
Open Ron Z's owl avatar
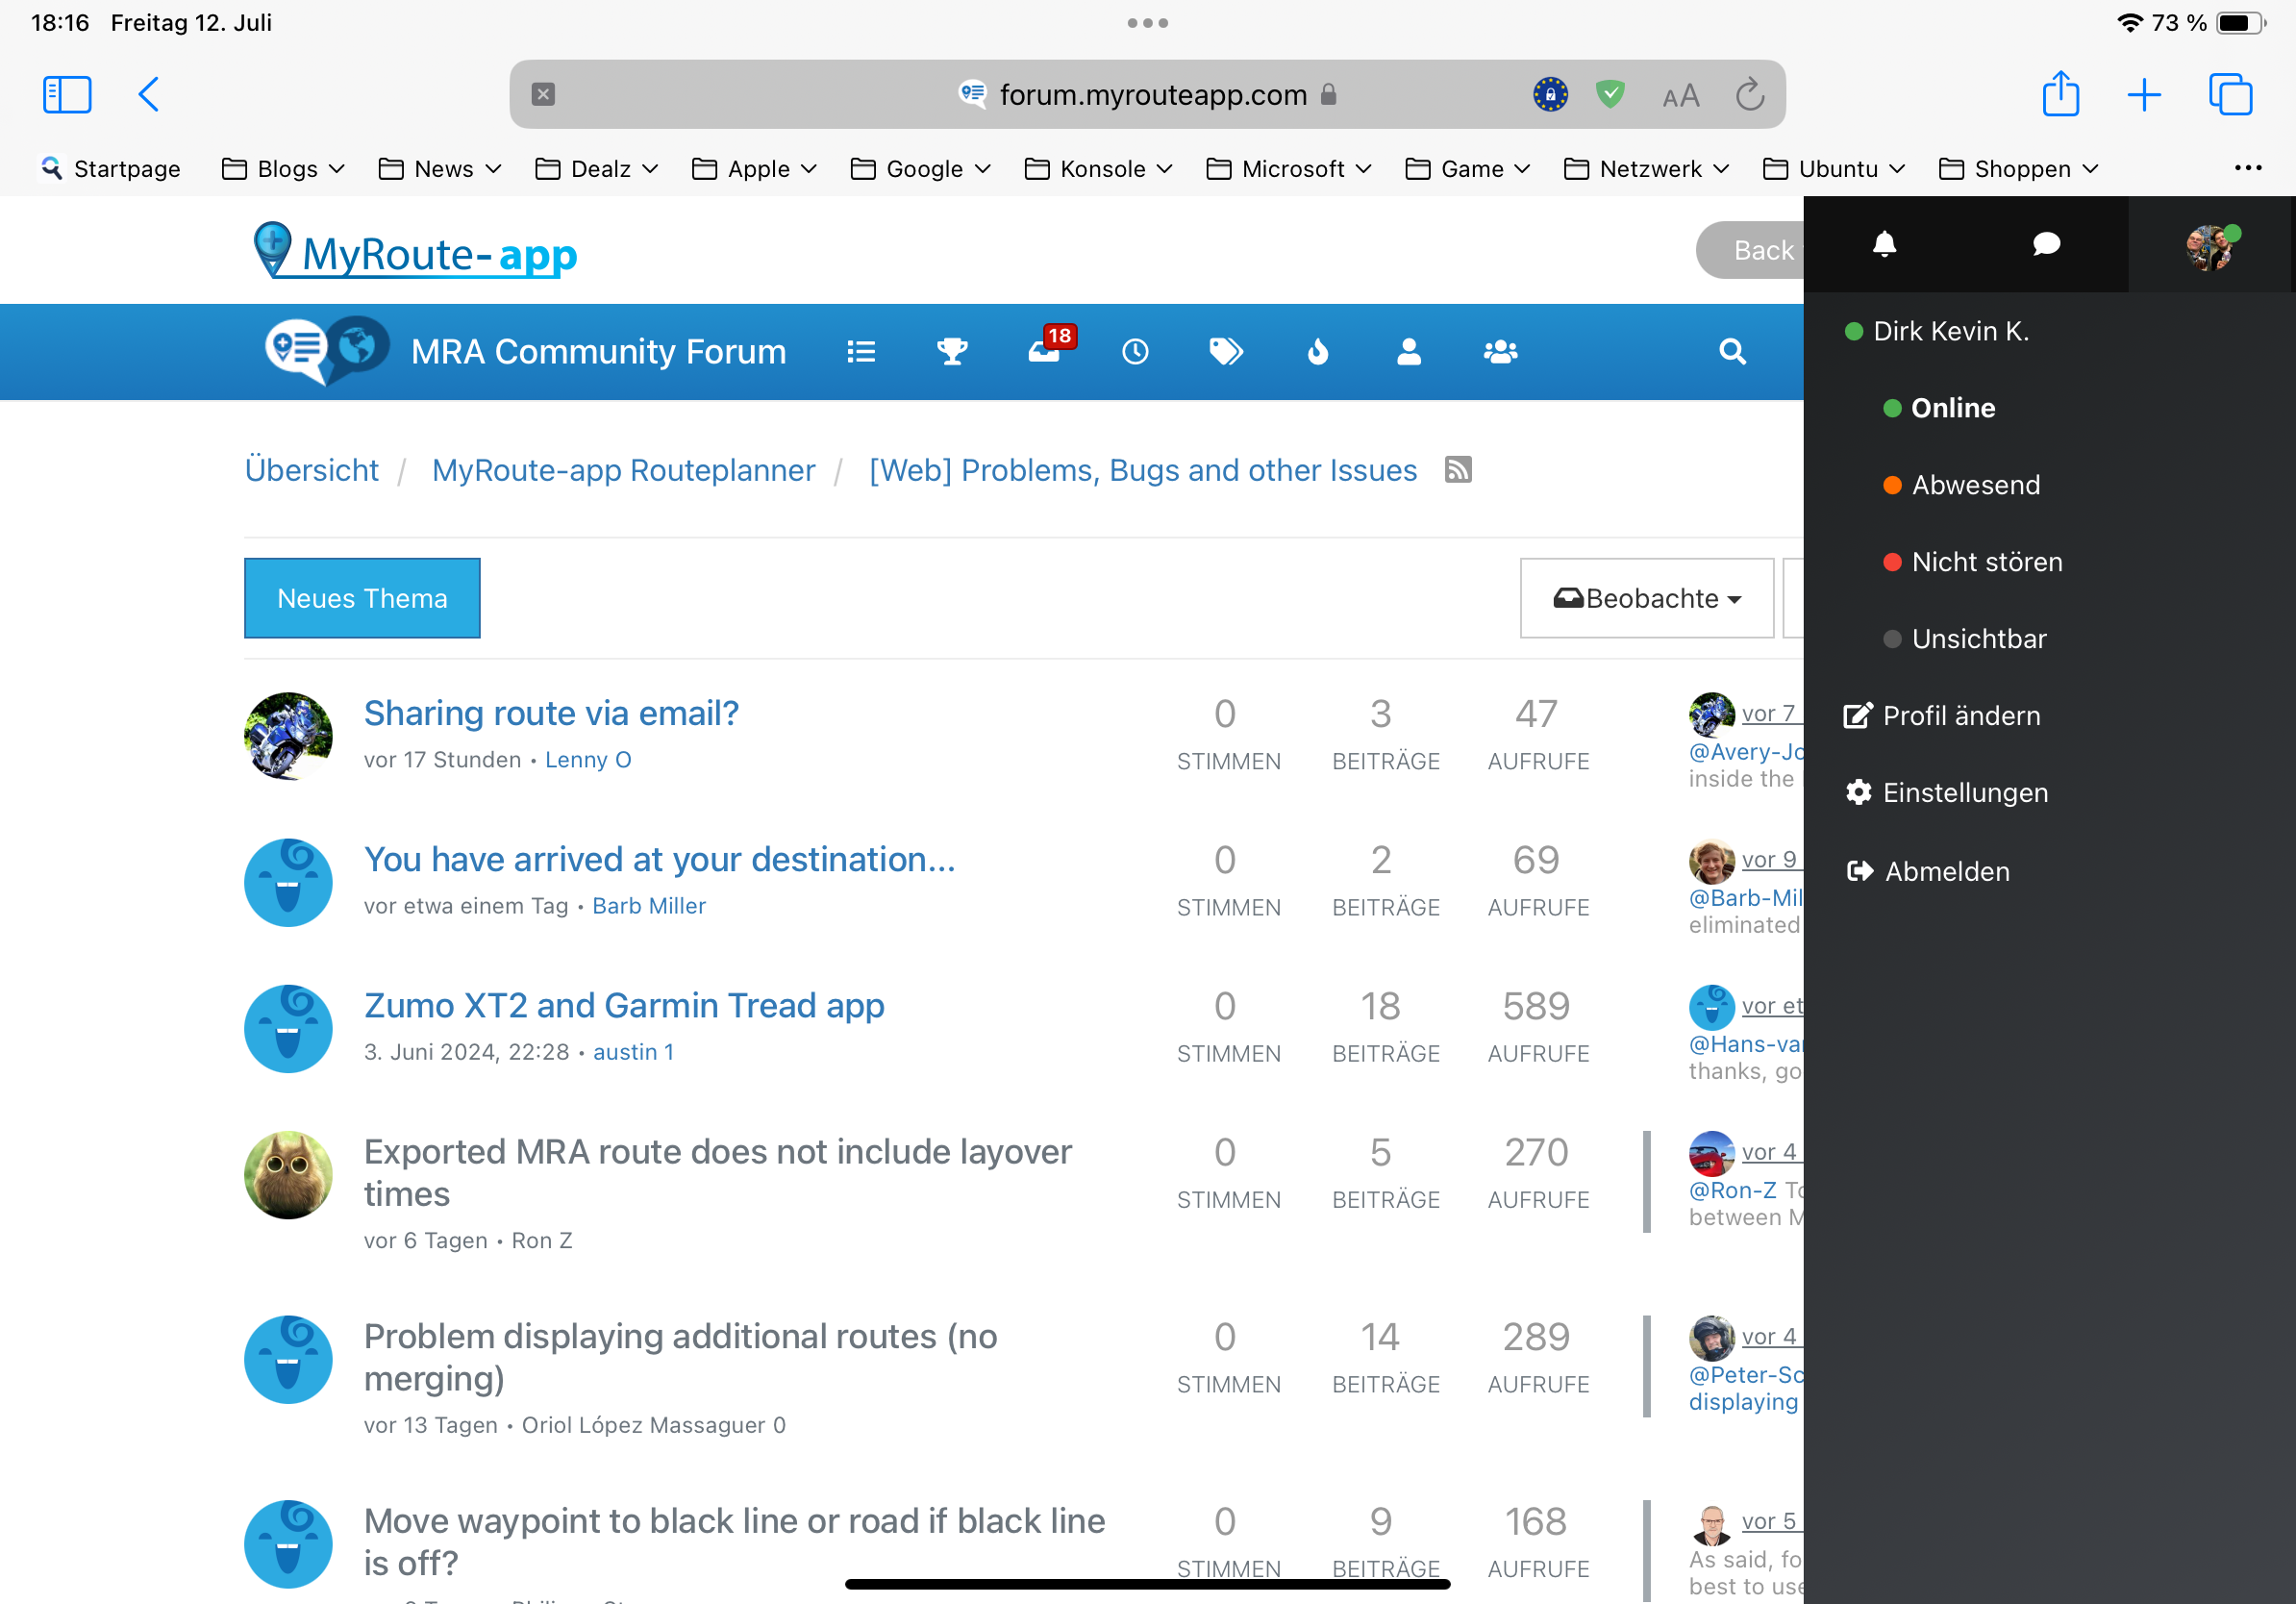pyautogui.click(x=288, y=1175)
